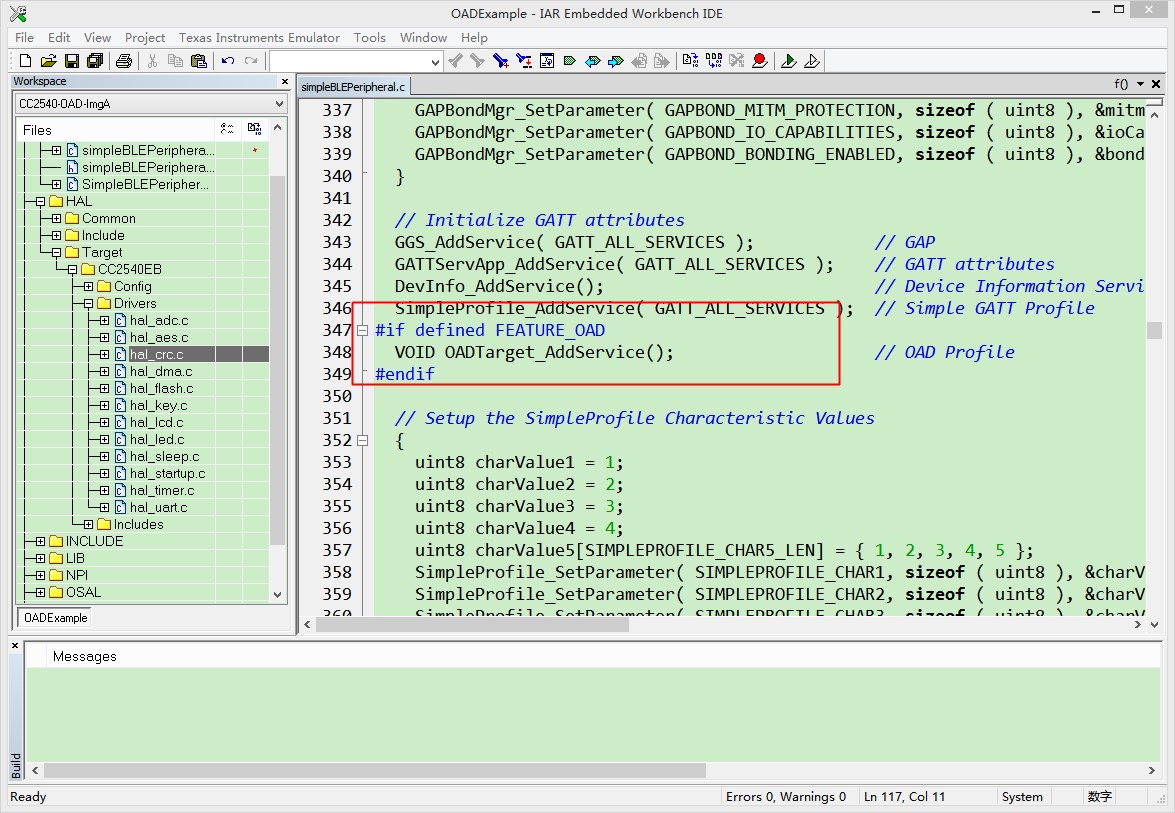Select hal_uart.c in the file tree
This screenshot has width=1175, height=813.
158,507
